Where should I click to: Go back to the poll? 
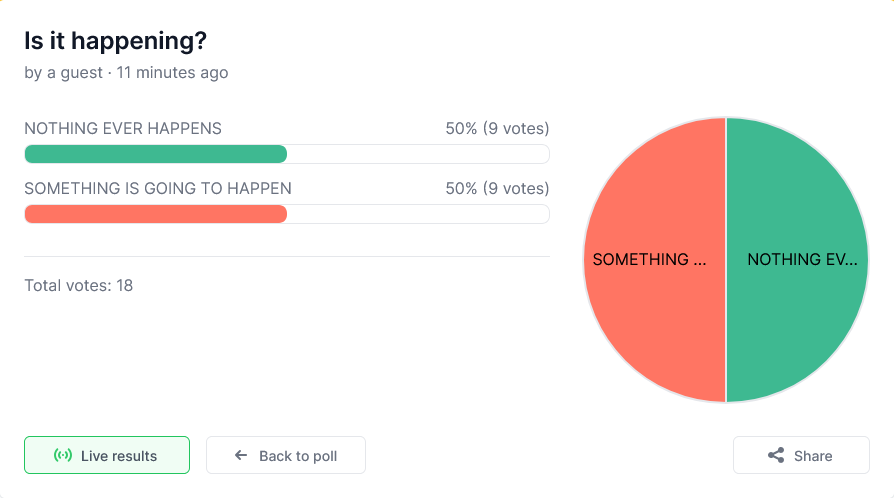286,455
